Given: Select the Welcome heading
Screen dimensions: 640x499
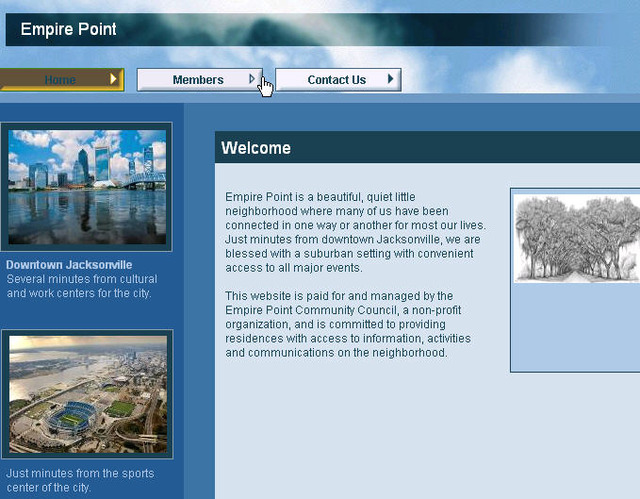Looking at the screenshot, I should pyautogui.click(x=256, y=148).
